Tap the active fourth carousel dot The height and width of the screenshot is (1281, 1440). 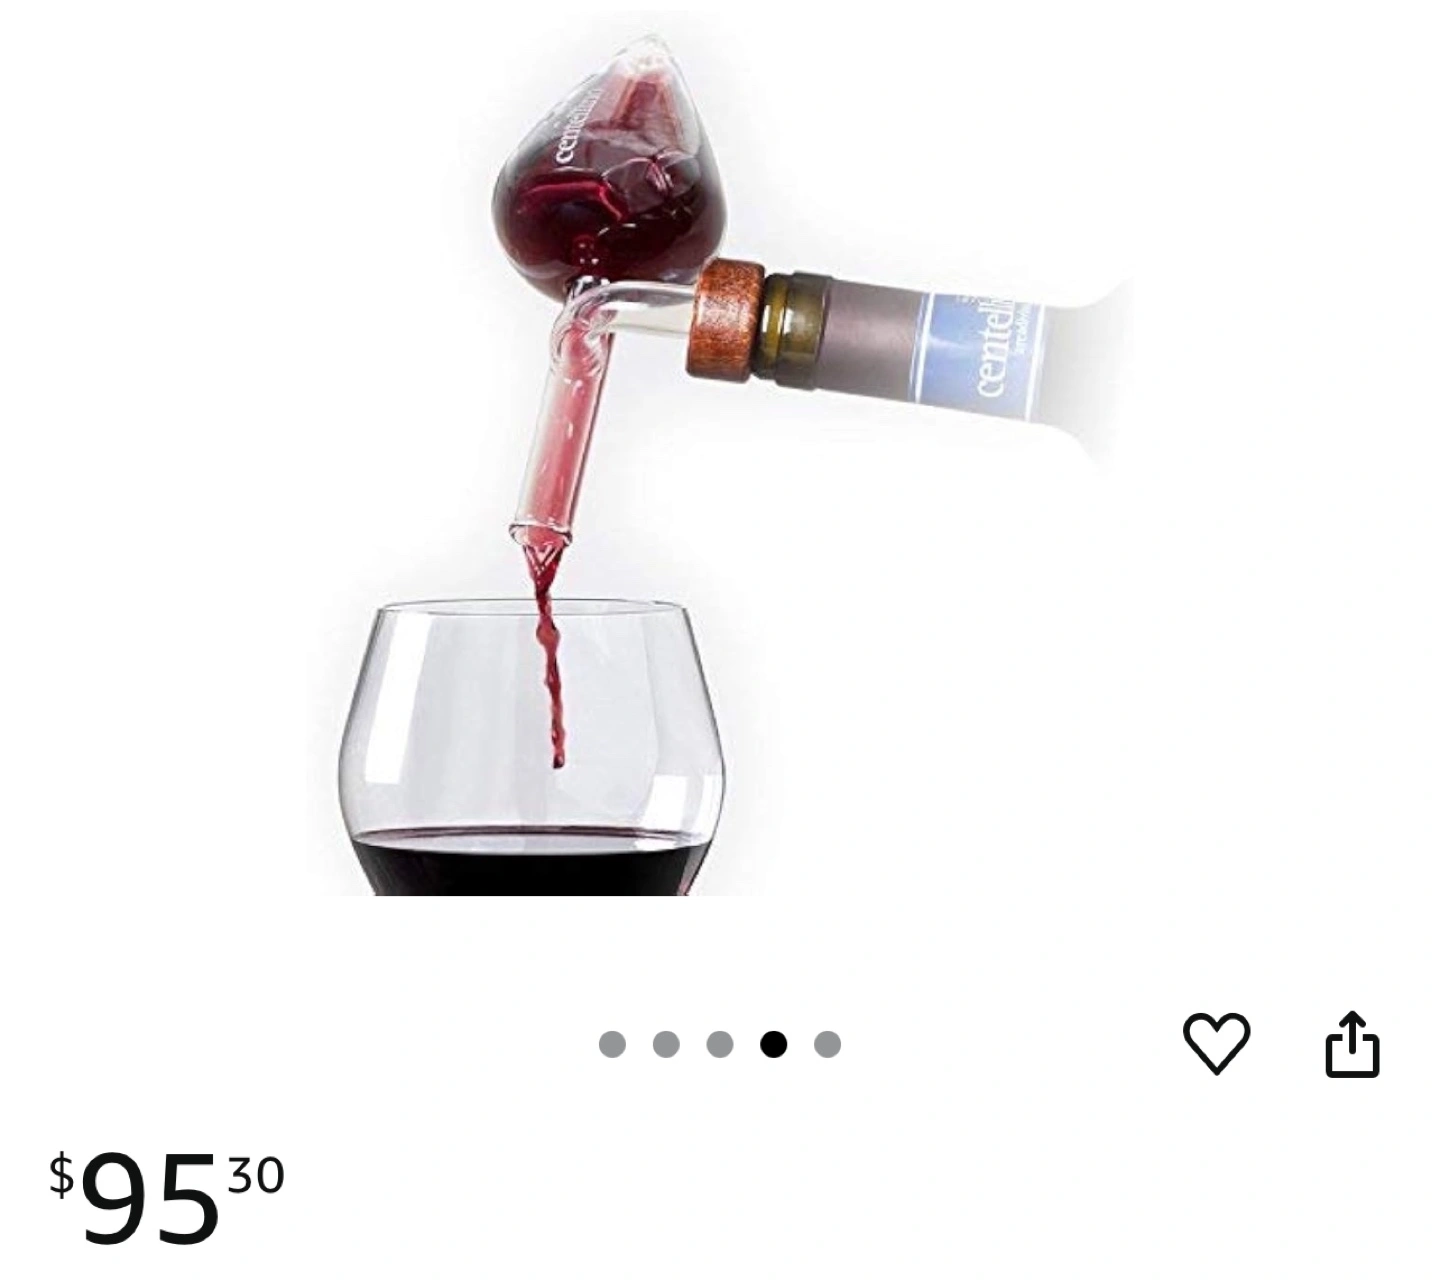(x=773, y=1045)
